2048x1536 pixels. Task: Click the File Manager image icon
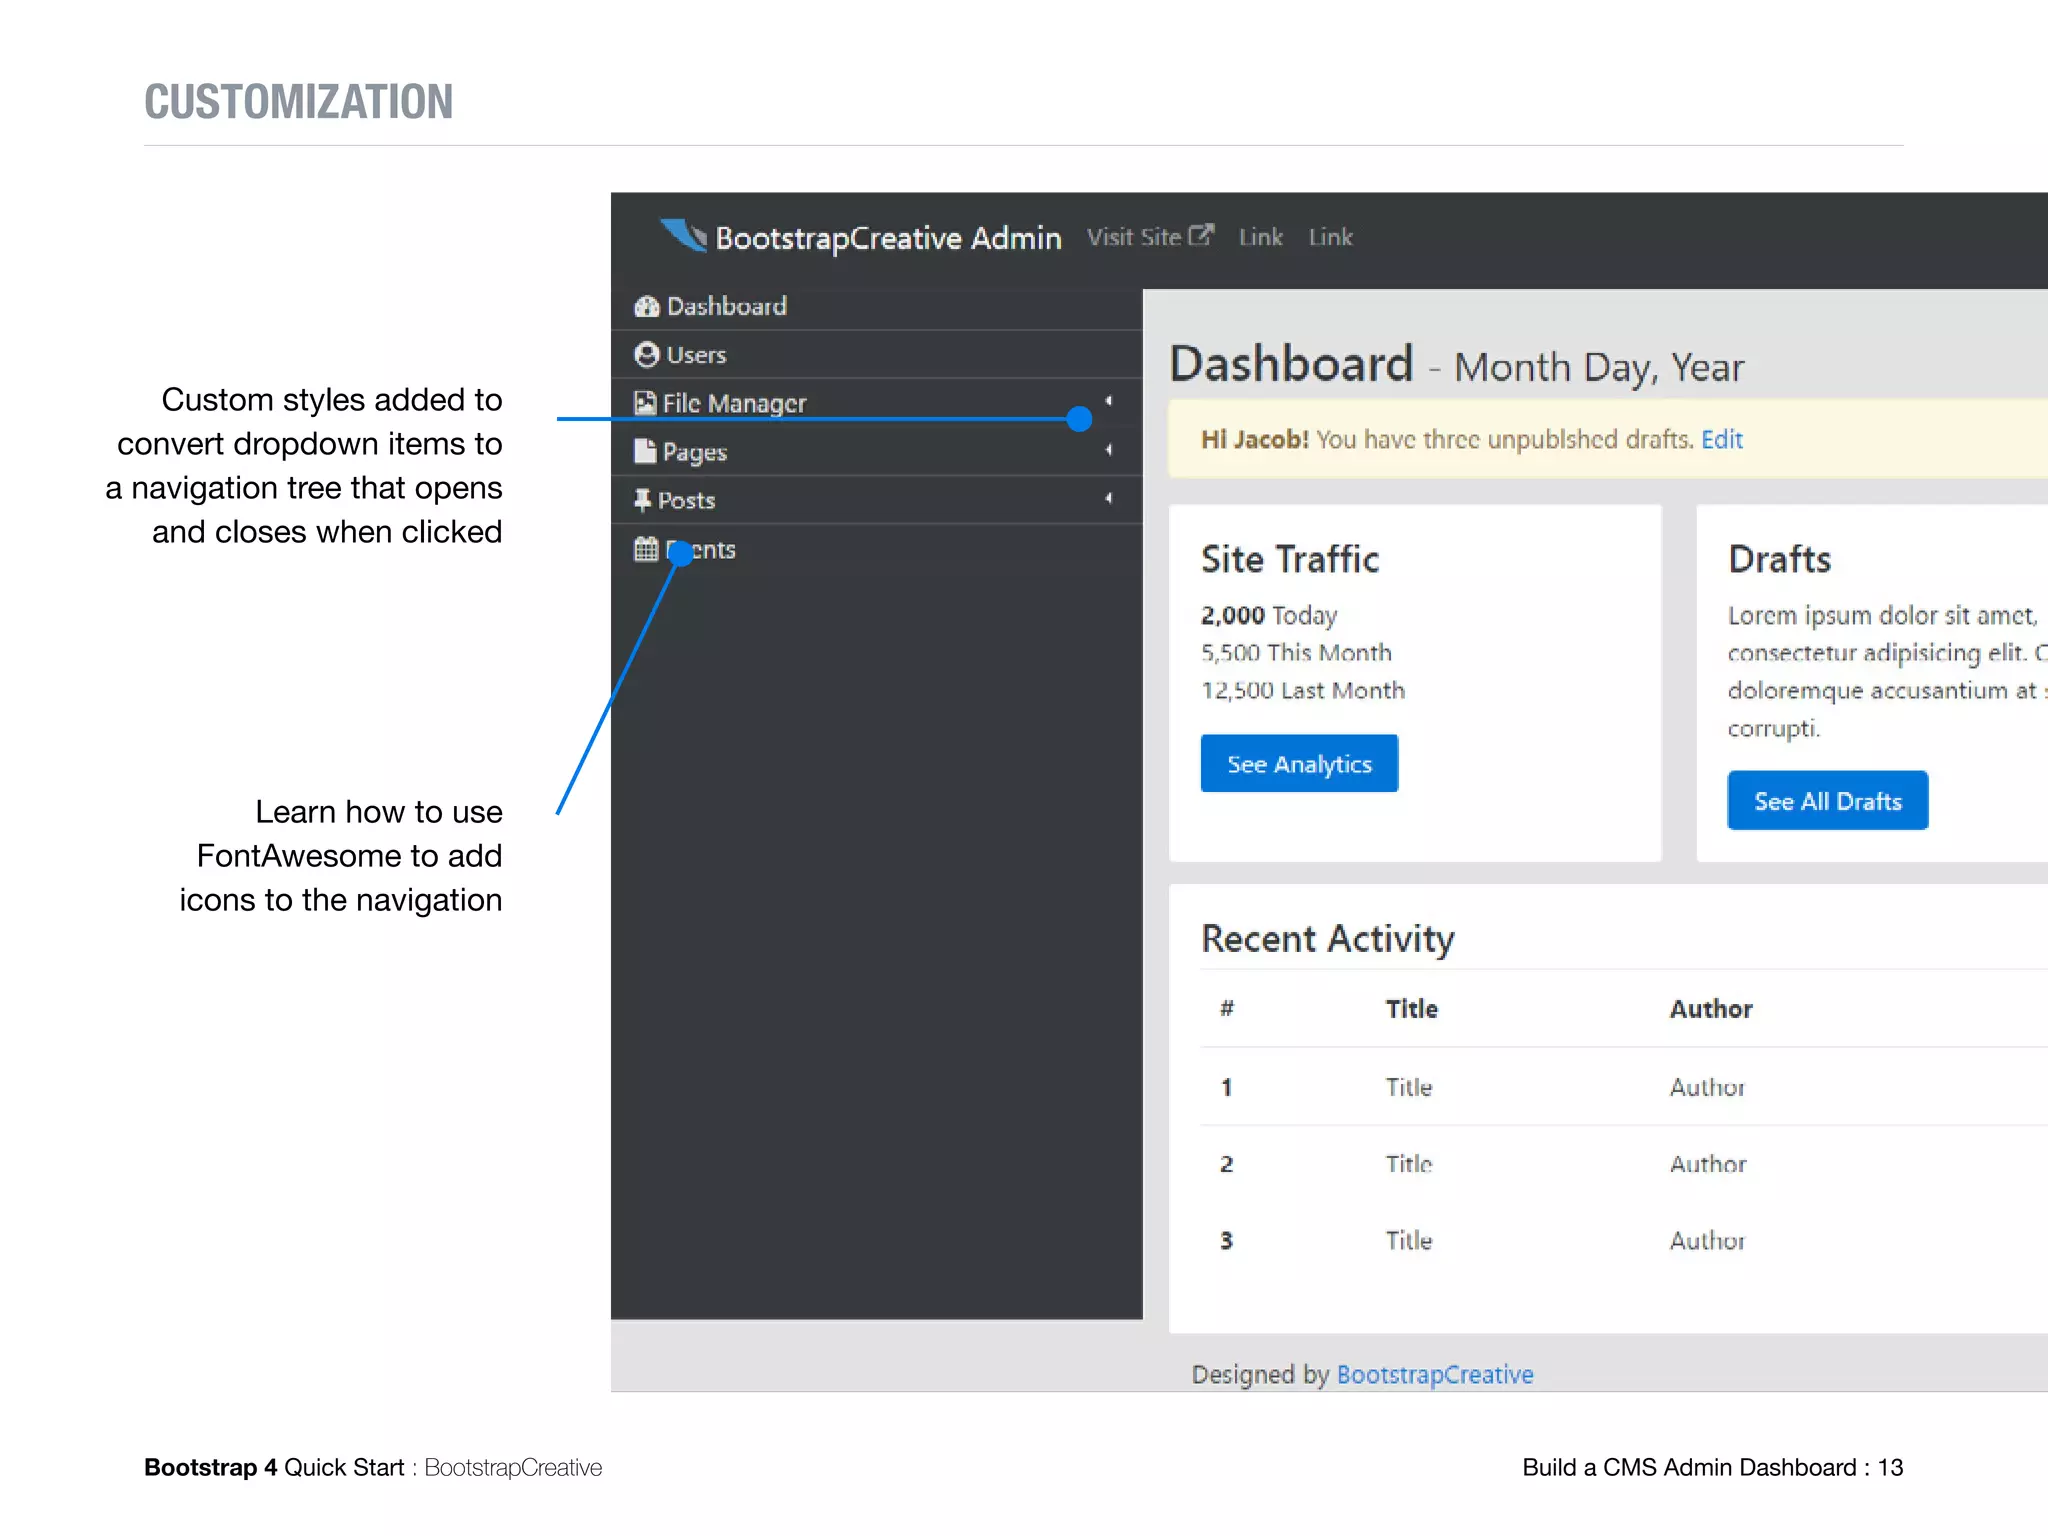click(645, 403)
